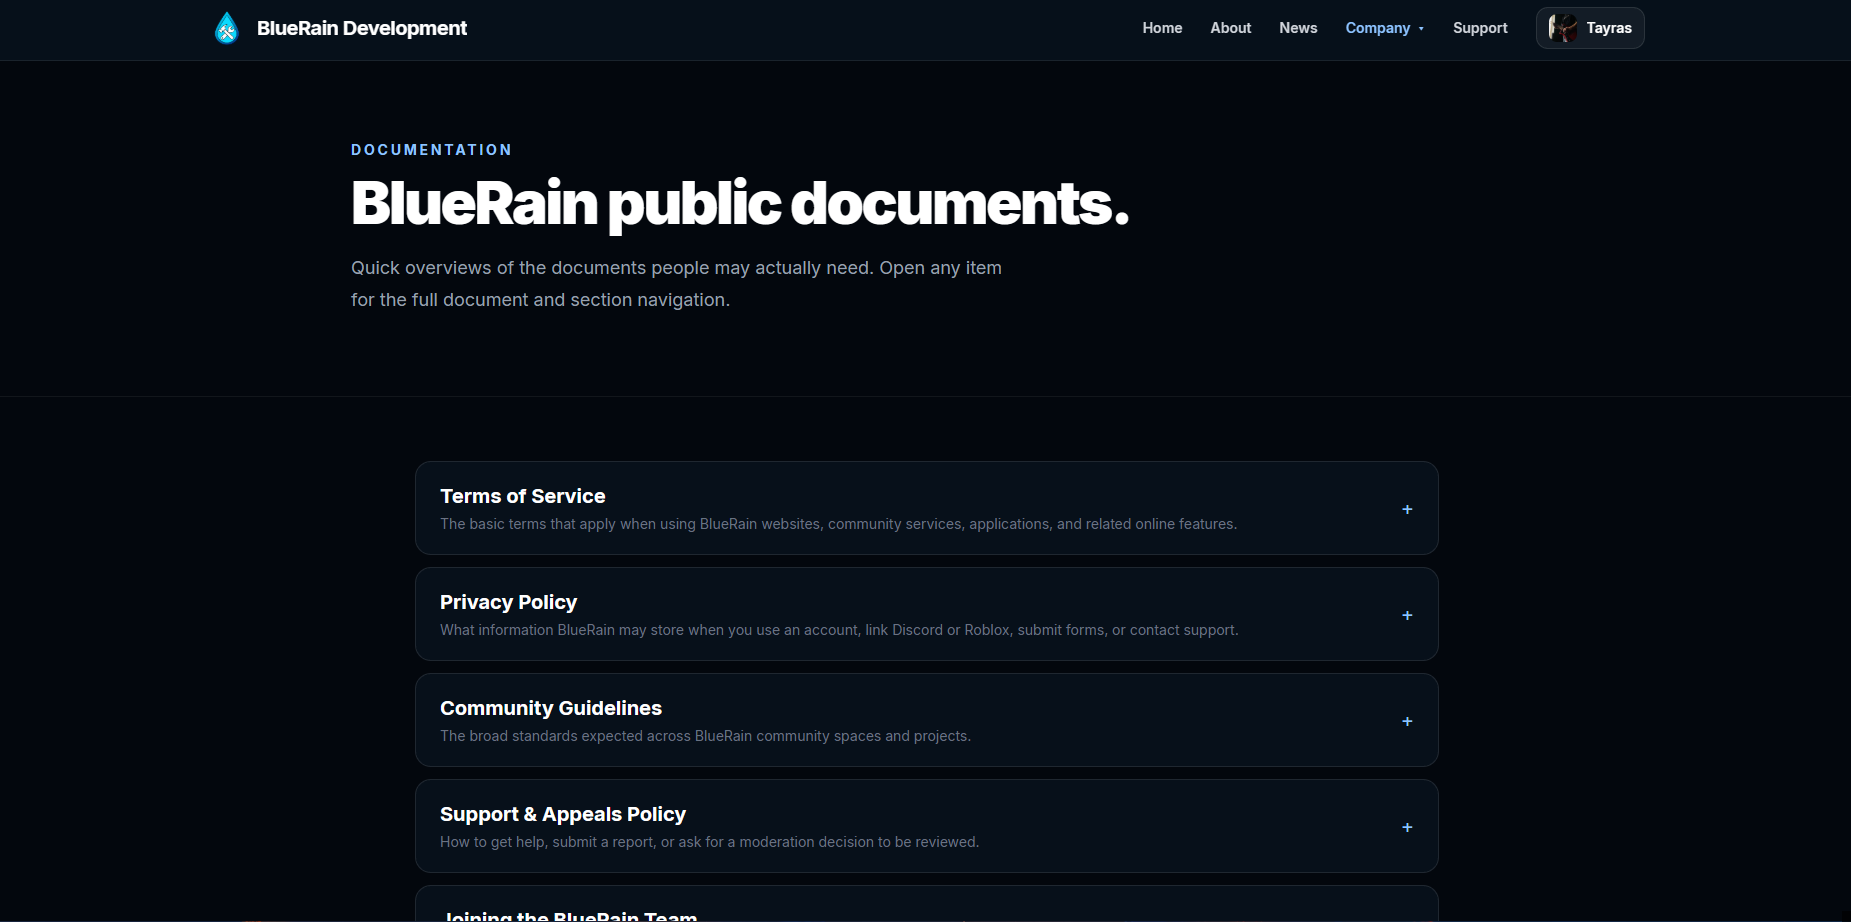Click the Tayras account name
Screen dimensions: 1851x922
(1609, 28)
